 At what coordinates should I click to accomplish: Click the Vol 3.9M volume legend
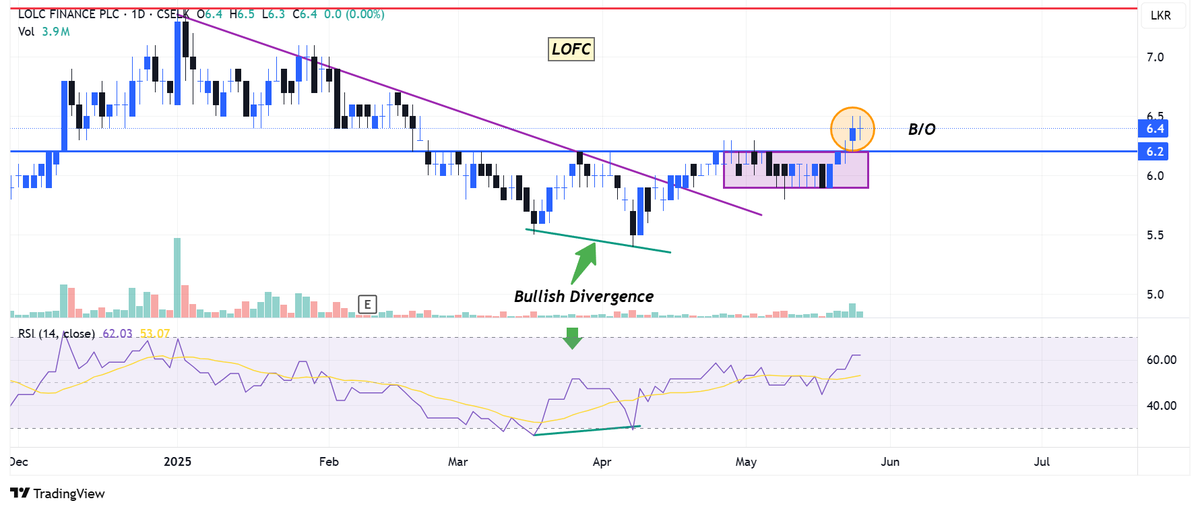click(43, 33)
